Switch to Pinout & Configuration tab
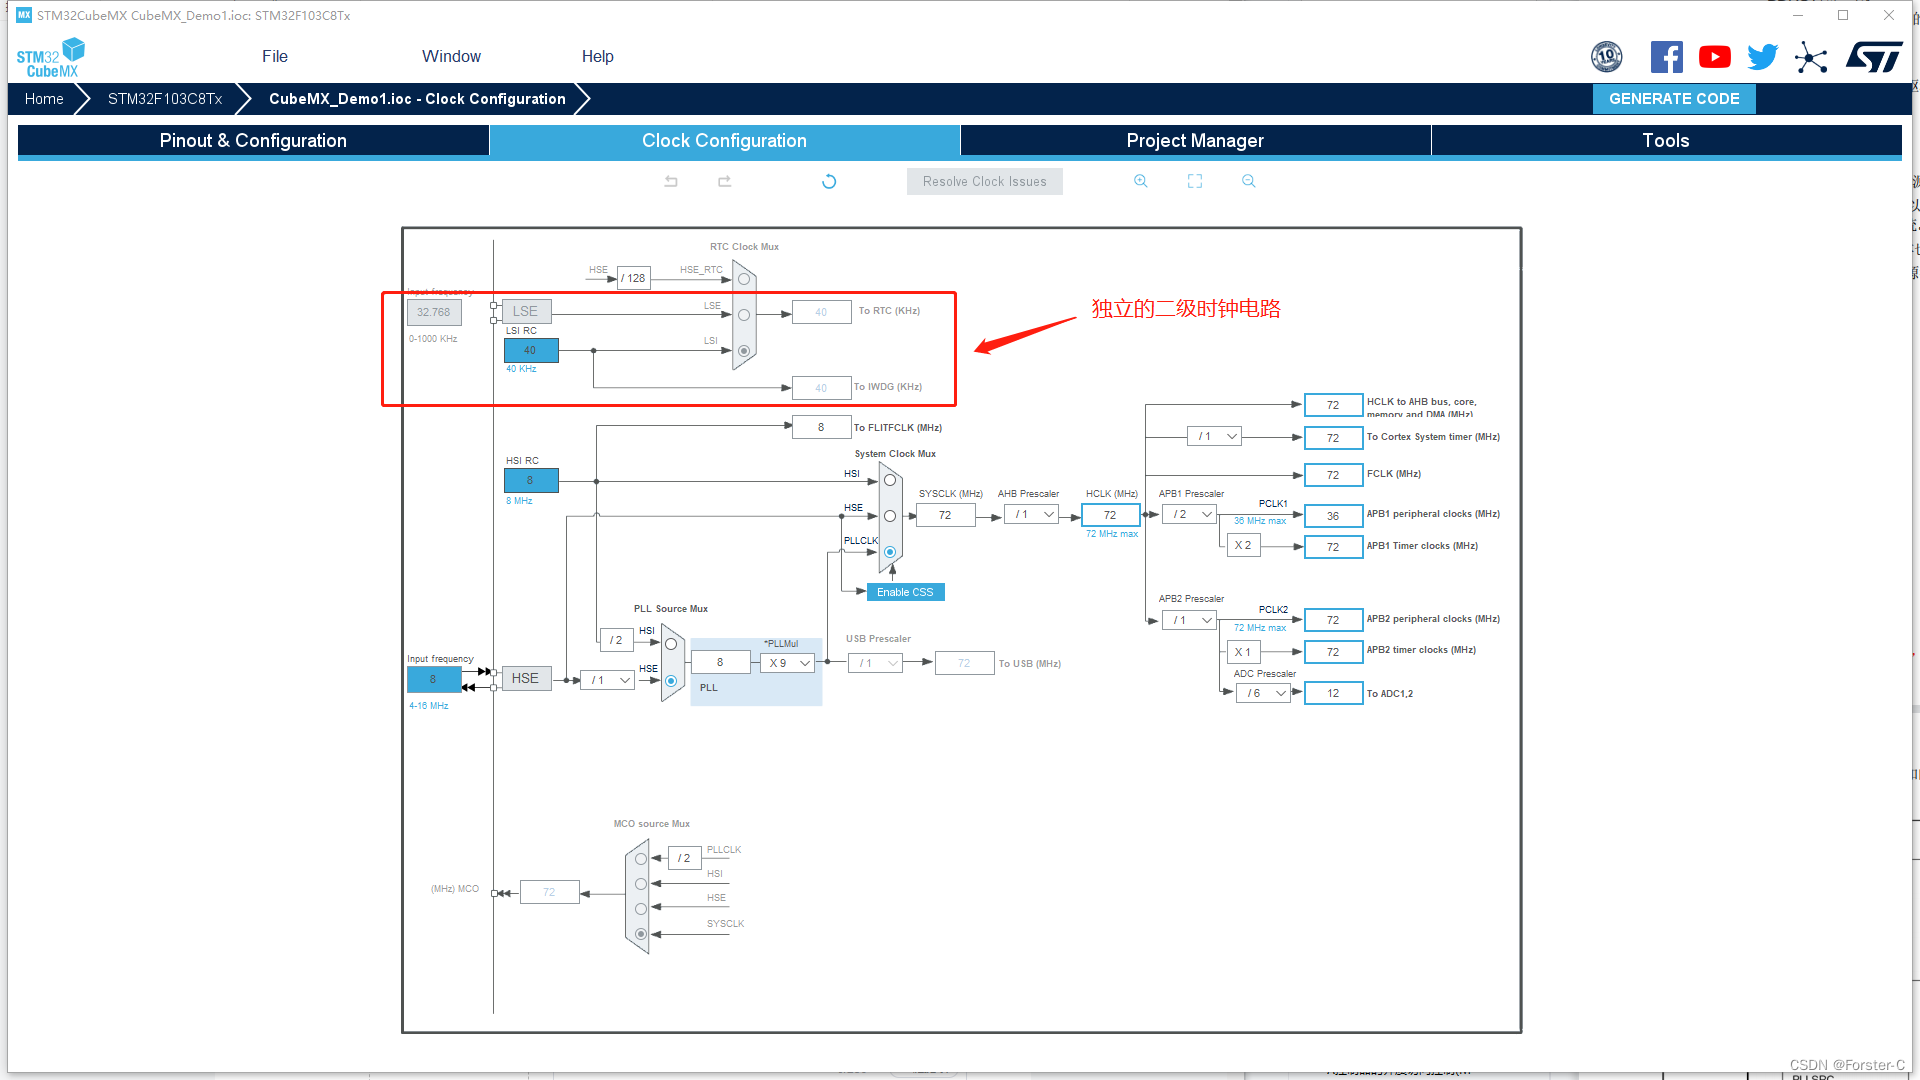1920x1080 pixels. click(253, 140)
